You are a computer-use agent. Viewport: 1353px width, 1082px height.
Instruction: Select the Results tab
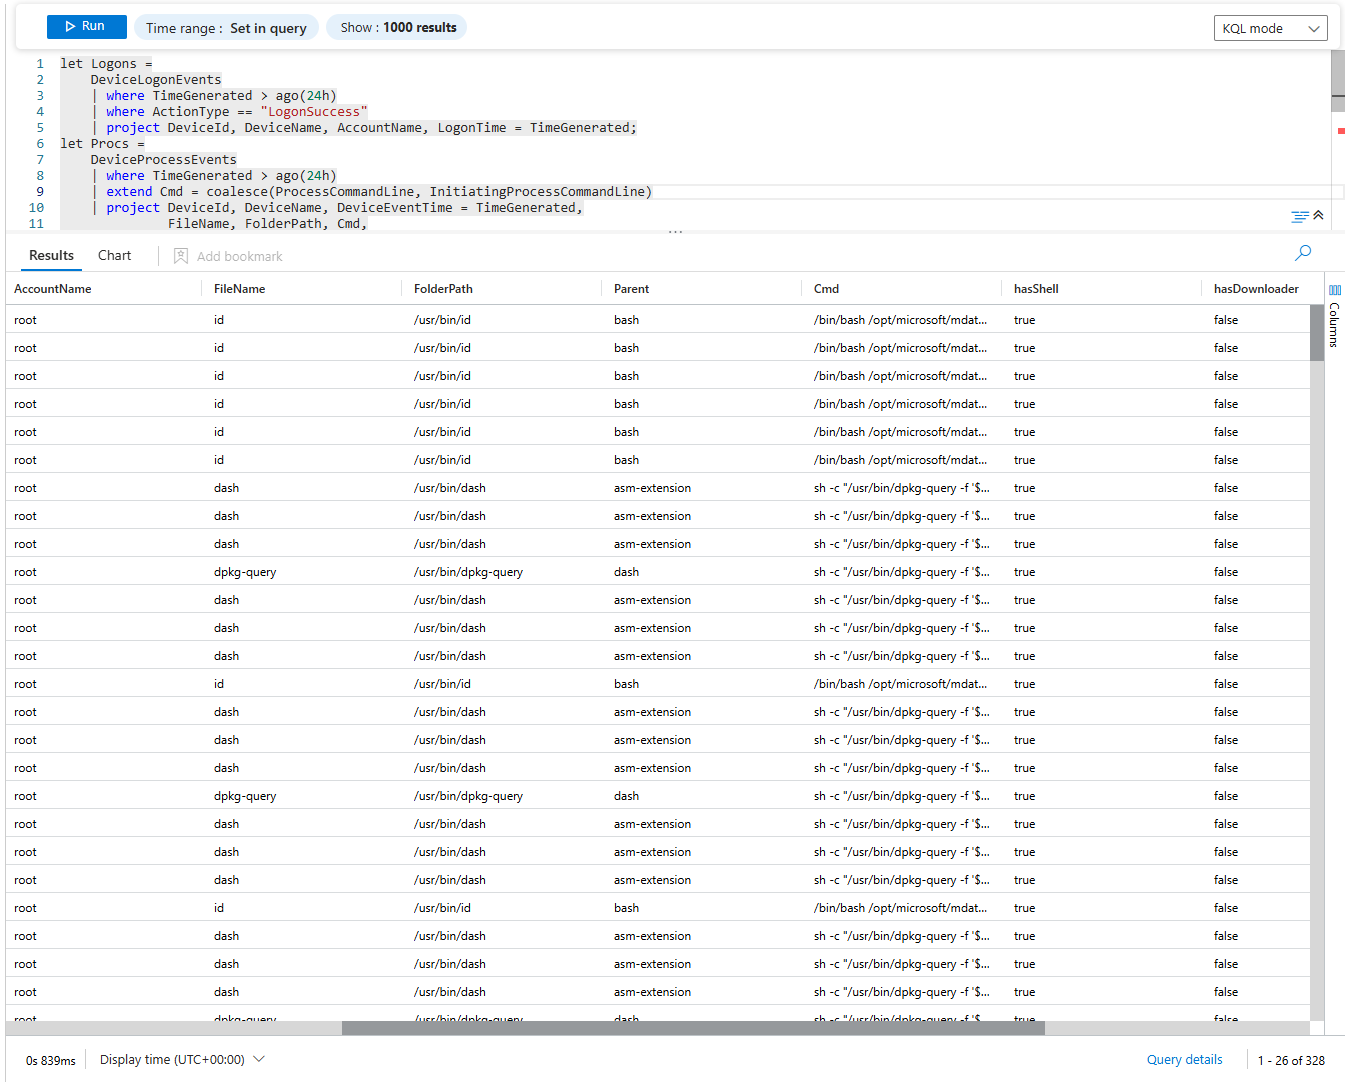point(51,256)
